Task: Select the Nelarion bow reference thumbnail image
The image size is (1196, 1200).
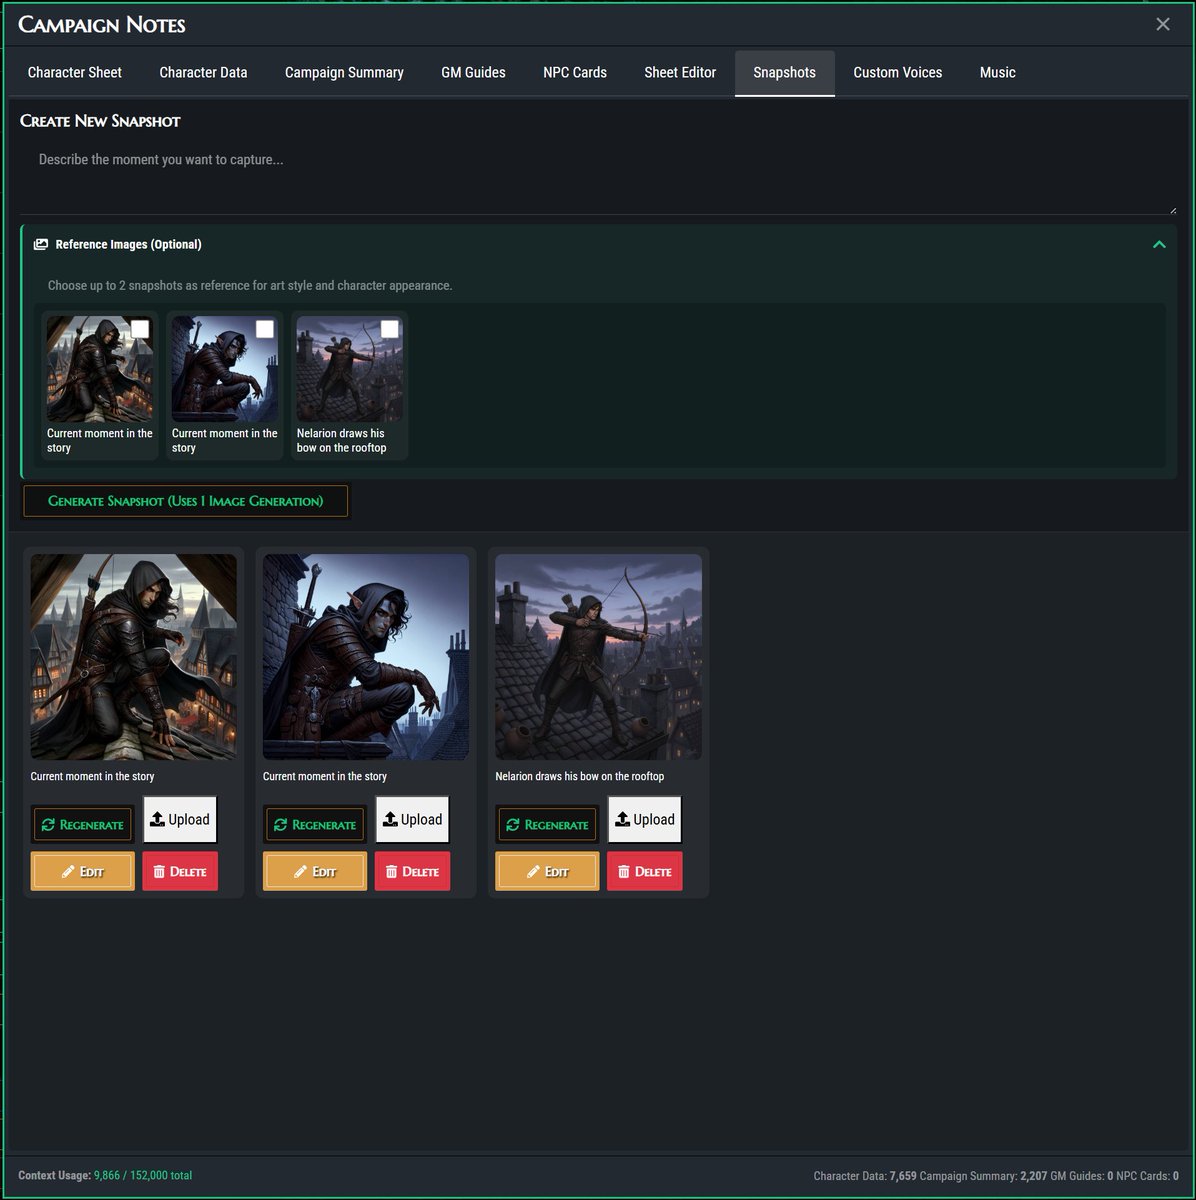Action: (x=350, y=369)
